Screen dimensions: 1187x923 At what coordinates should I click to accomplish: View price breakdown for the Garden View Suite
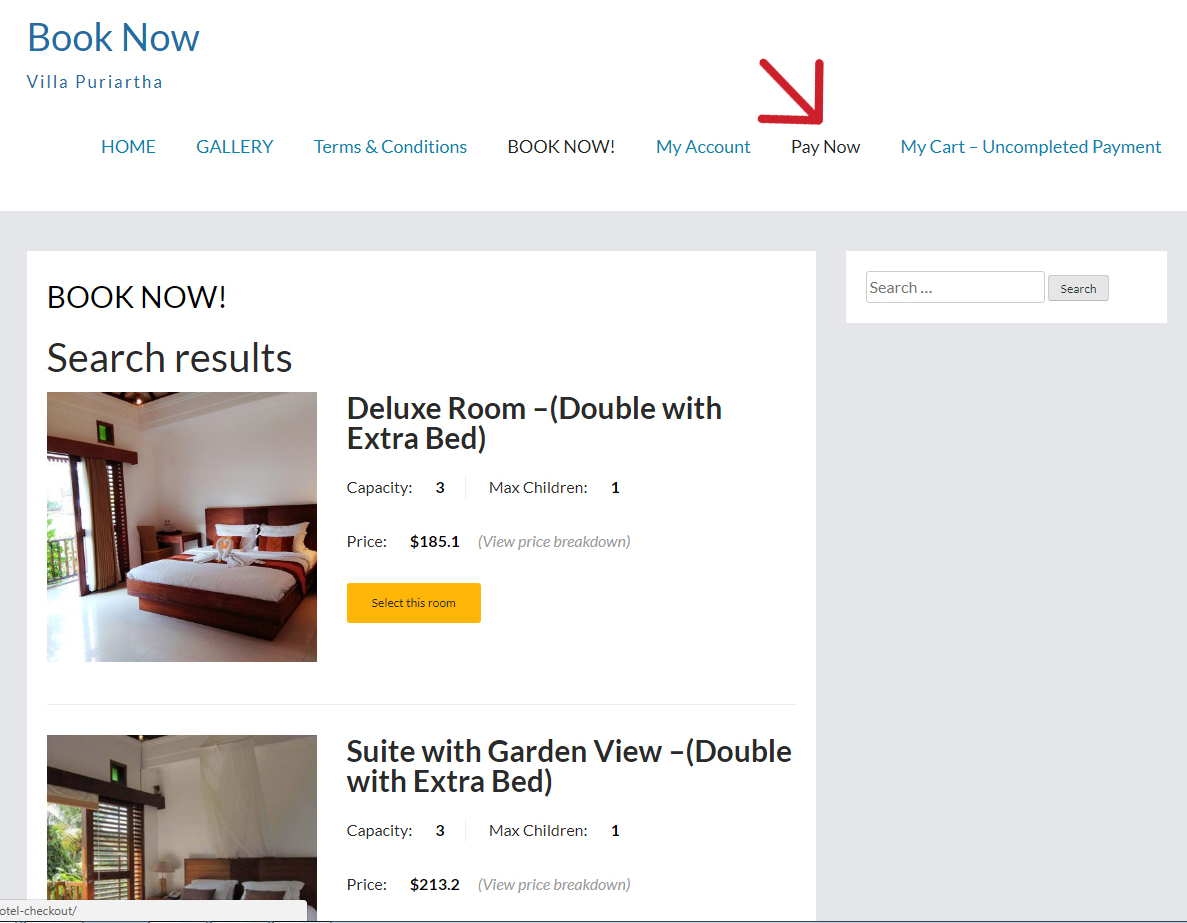tap(554, 885)
